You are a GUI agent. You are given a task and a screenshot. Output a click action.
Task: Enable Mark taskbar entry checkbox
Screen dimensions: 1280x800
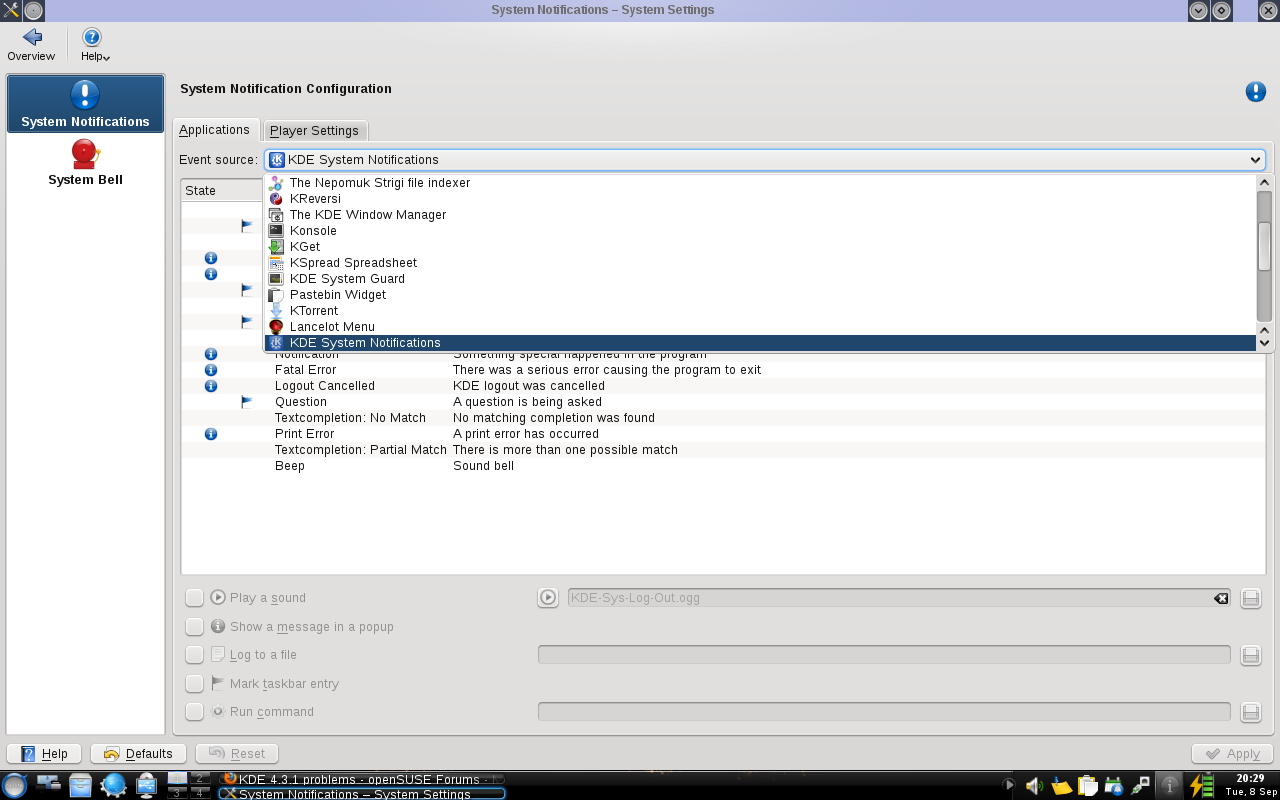click(x=194, y=684)
